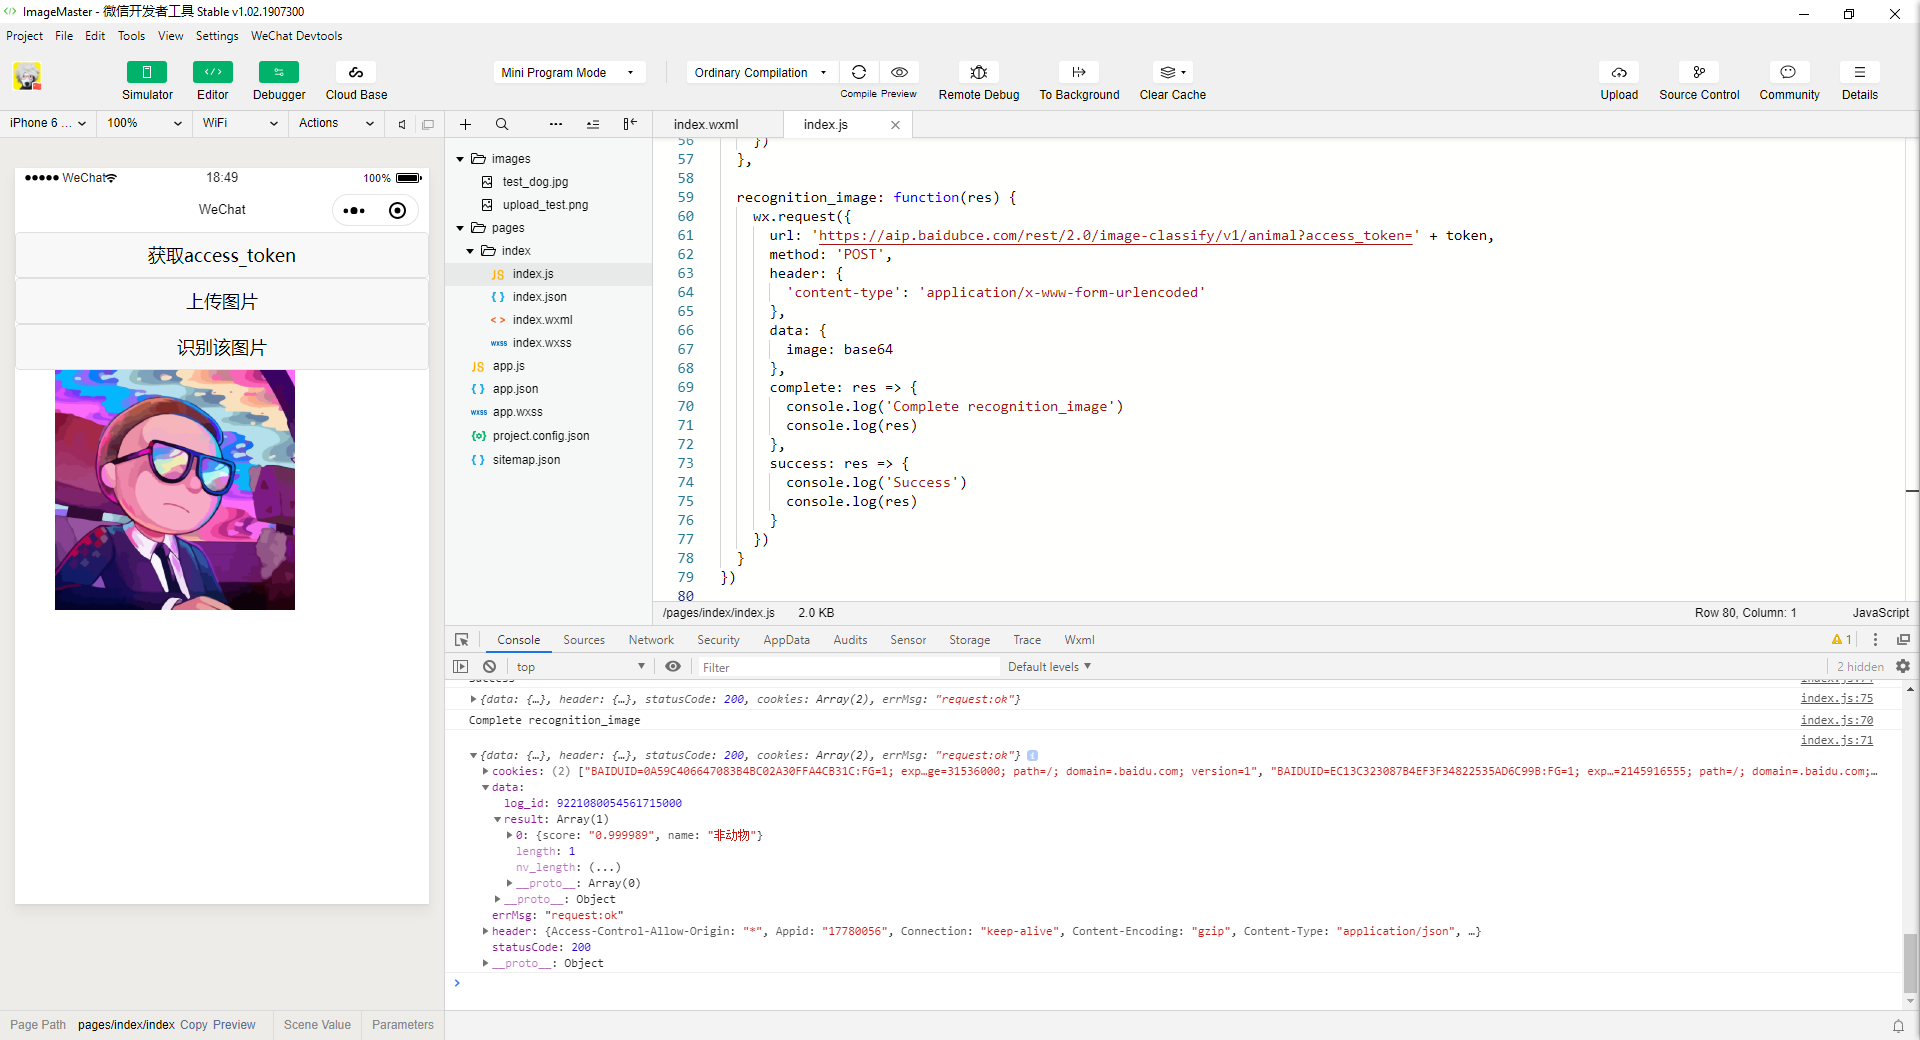This screenshot has width=1920, height=1040.
Task: Open project.config.json file
Action: click(541, 436)
